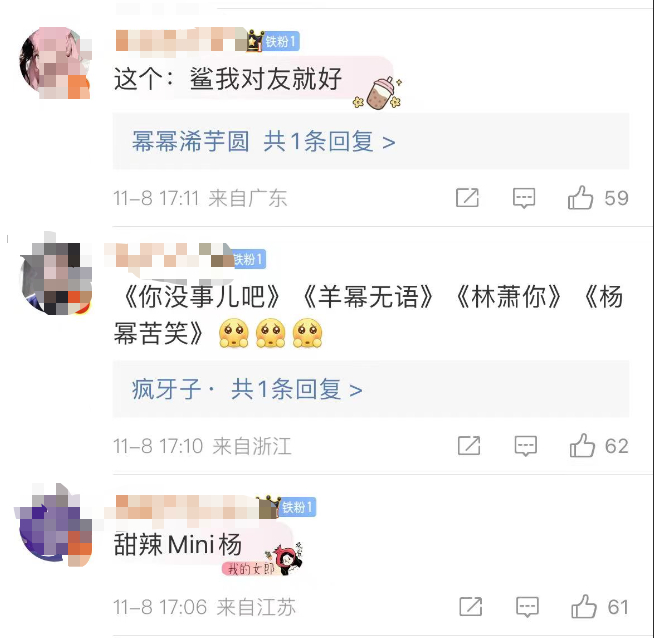
Task: Open the 疯牙子 username link
Action: 166,389
